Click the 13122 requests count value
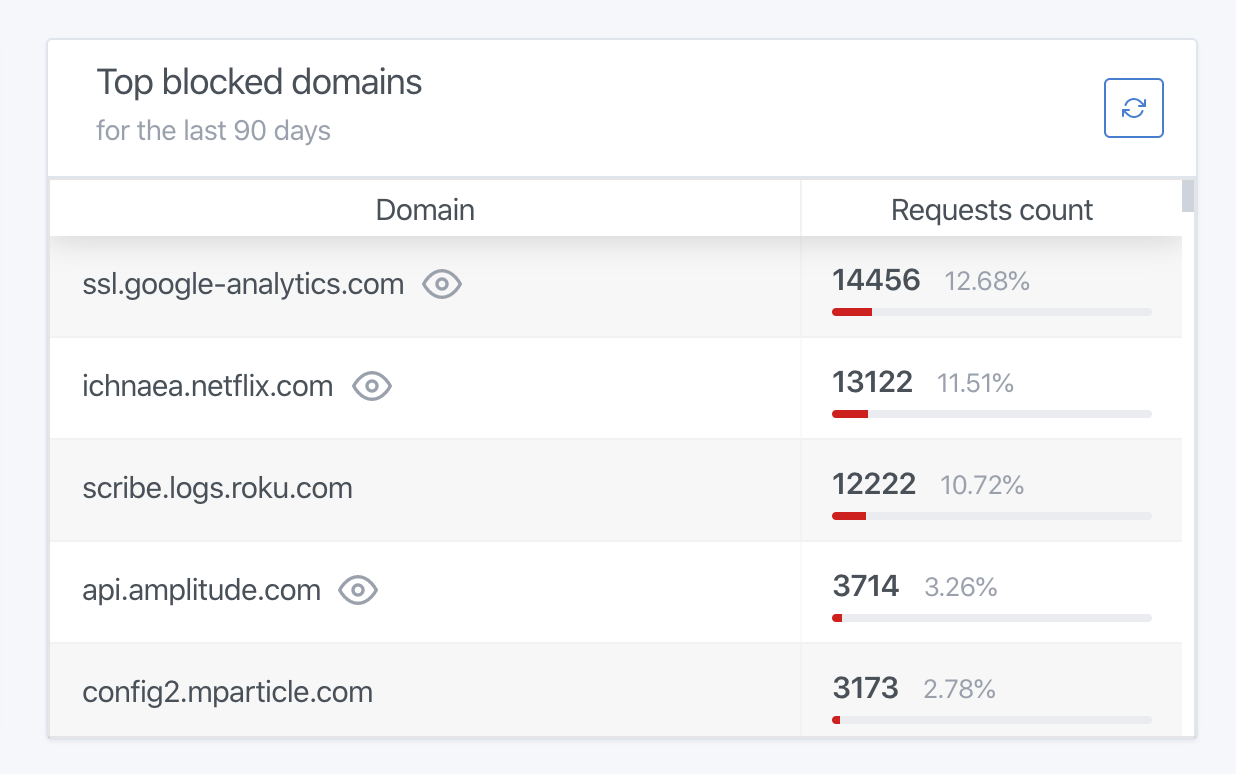The width and height of the screenshot is (1236, 774). pyautogui.click(x=873, y=382)
